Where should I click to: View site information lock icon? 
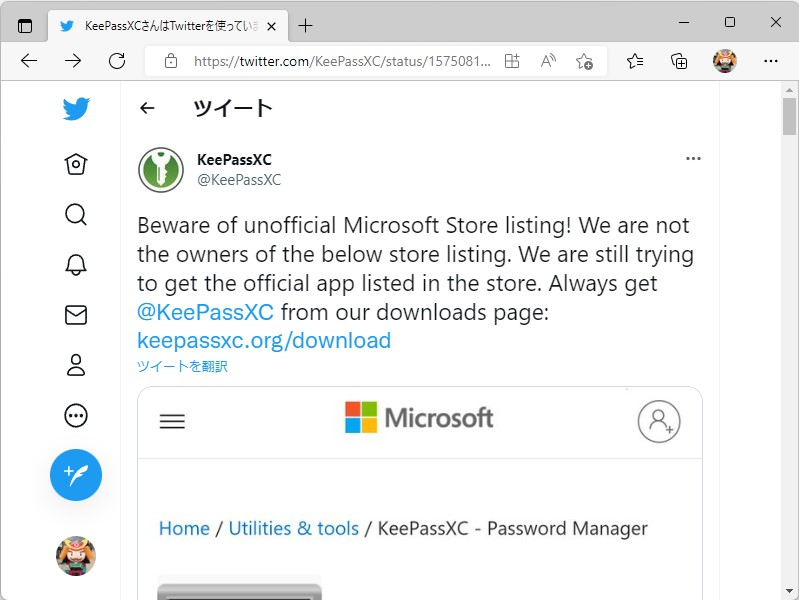click(x=171, y=61)
